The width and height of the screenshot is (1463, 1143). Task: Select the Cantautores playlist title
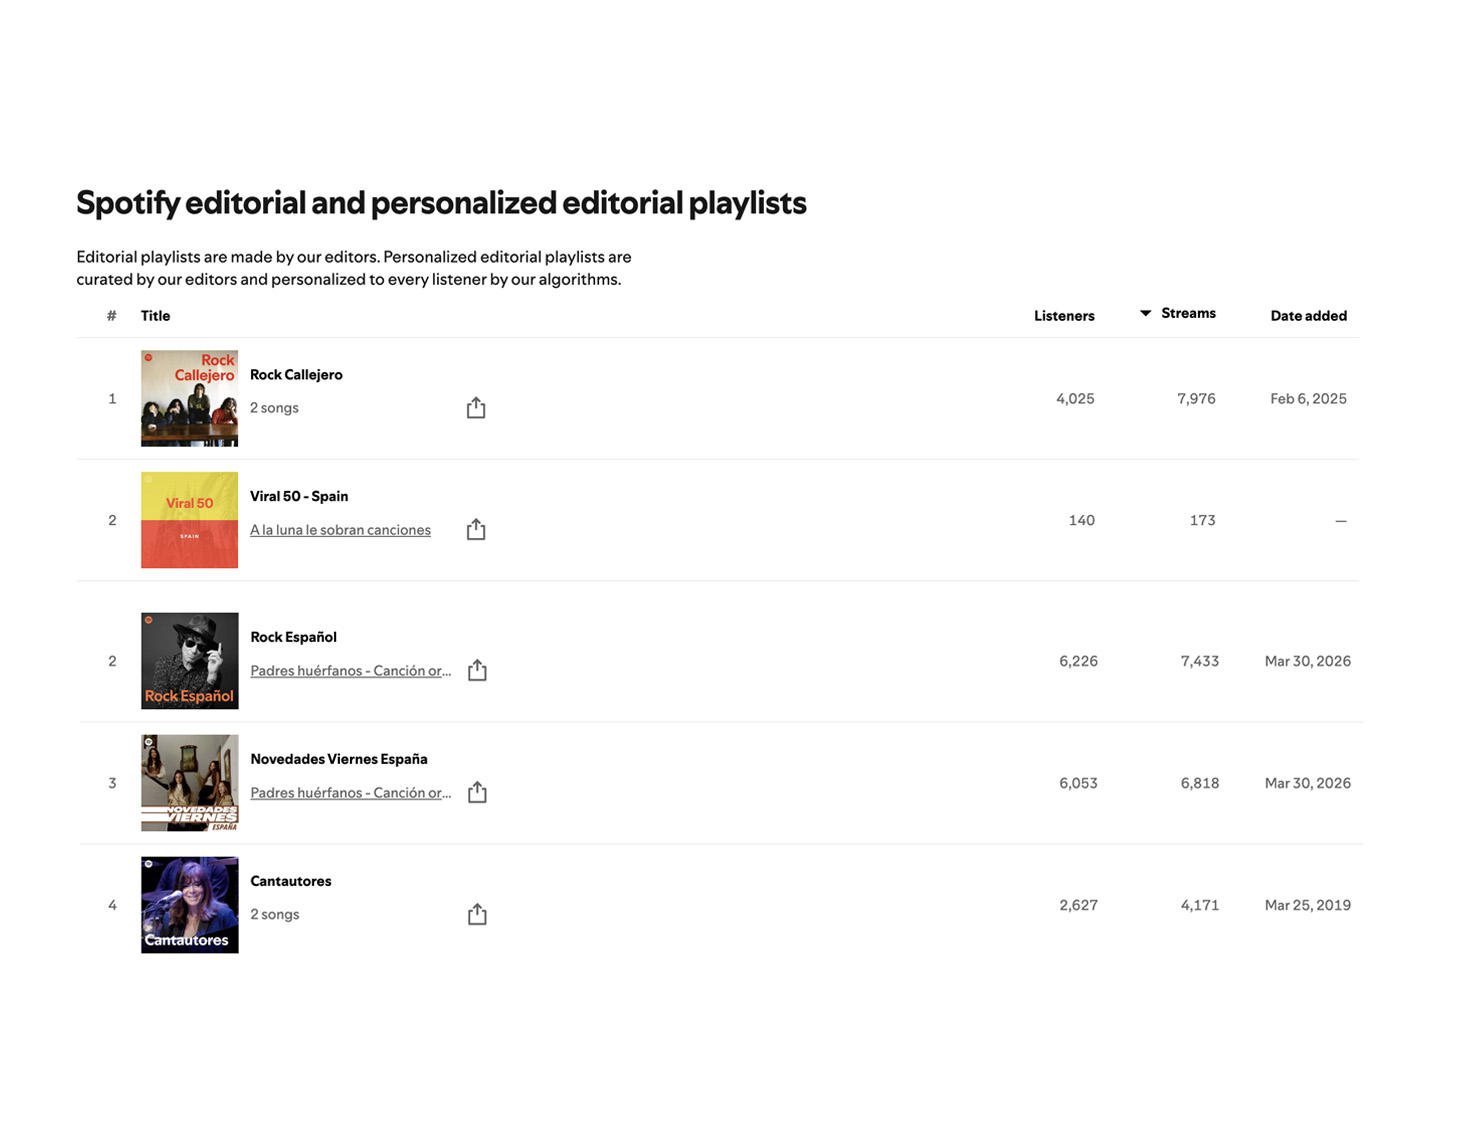click(290, 881)
